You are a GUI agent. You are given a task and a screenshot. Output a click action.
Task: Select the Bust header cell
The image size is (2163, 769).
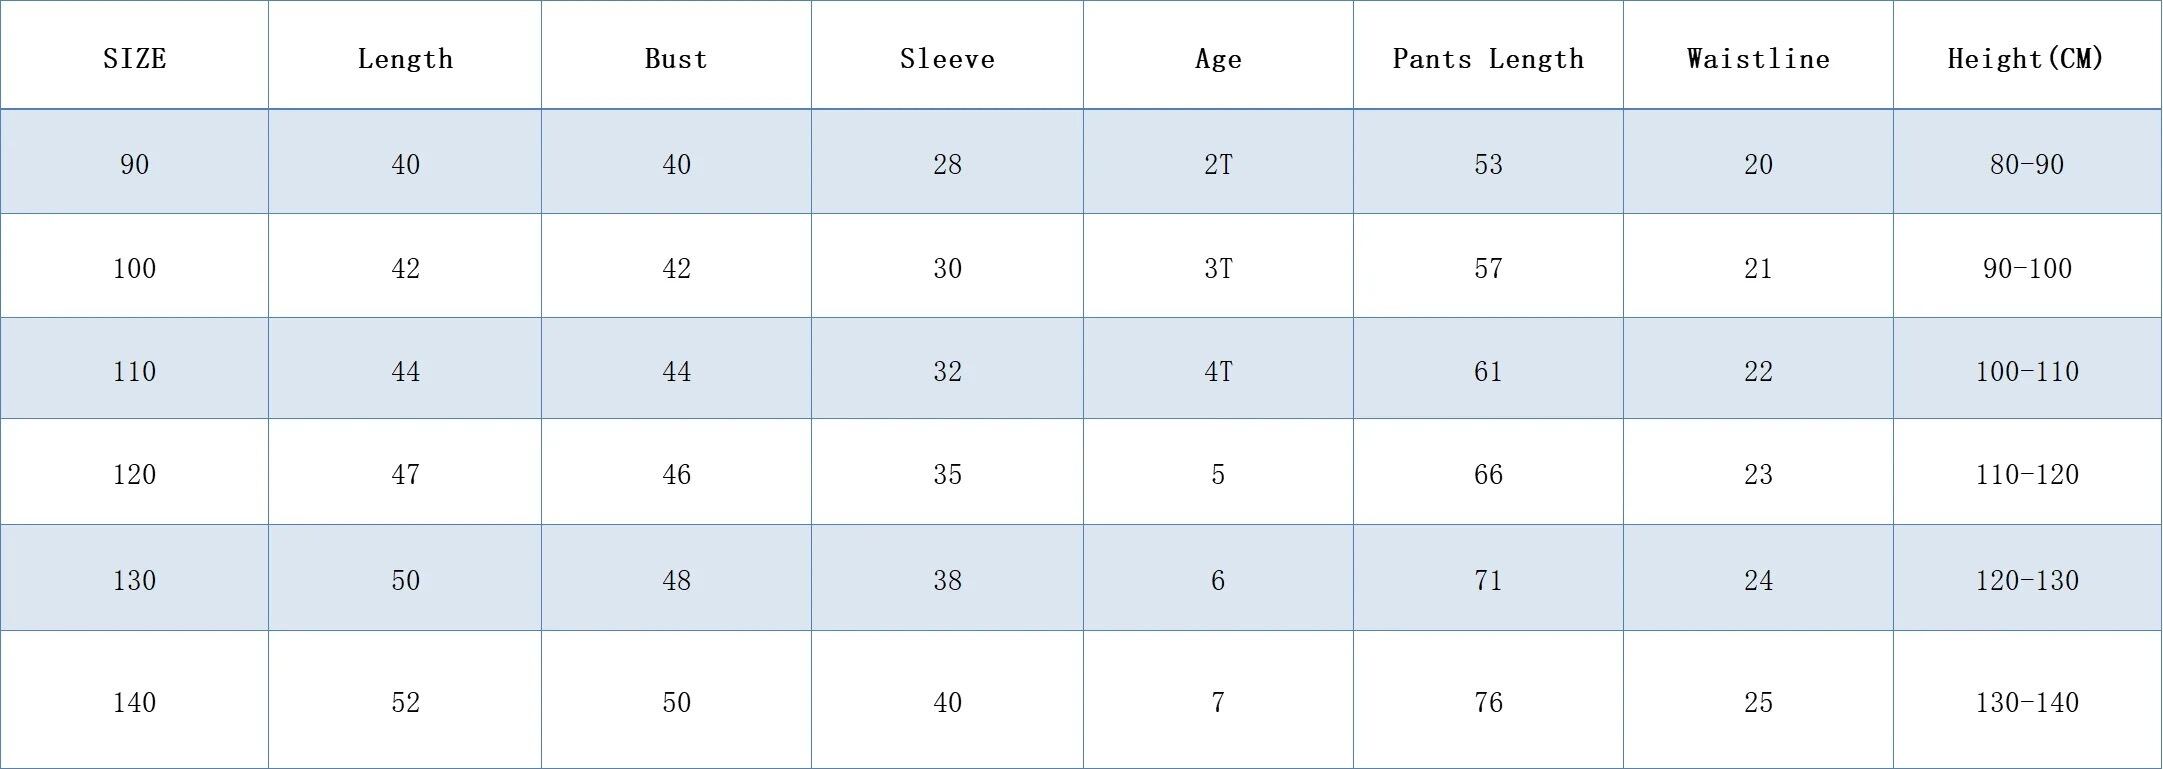click(676, 58)
